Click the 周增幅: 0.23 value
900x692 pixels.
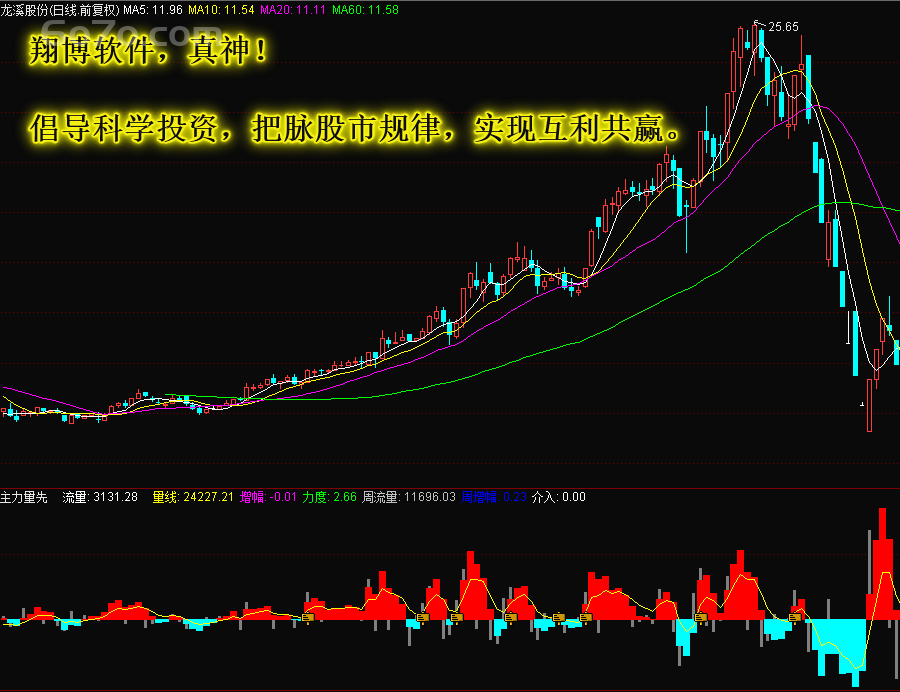coord(494,497)
